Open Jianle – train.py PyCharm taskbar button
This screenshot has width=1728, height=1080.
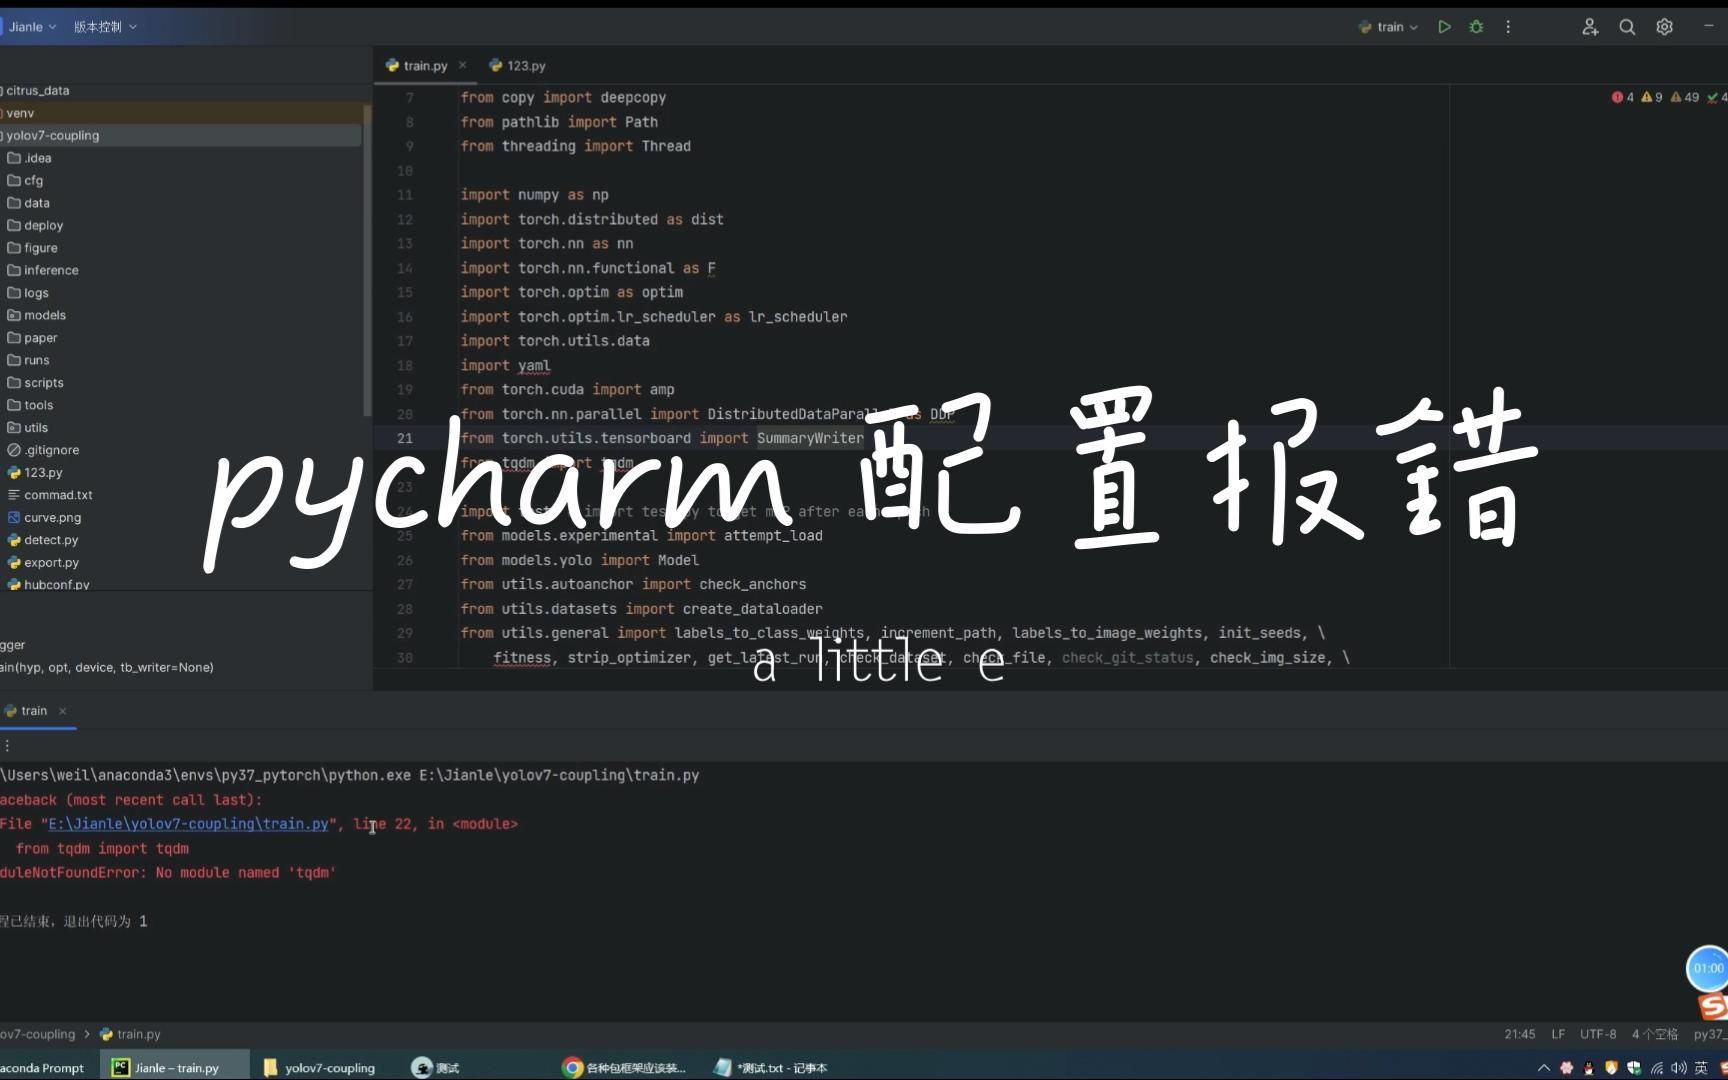(x=175, y=1068)
